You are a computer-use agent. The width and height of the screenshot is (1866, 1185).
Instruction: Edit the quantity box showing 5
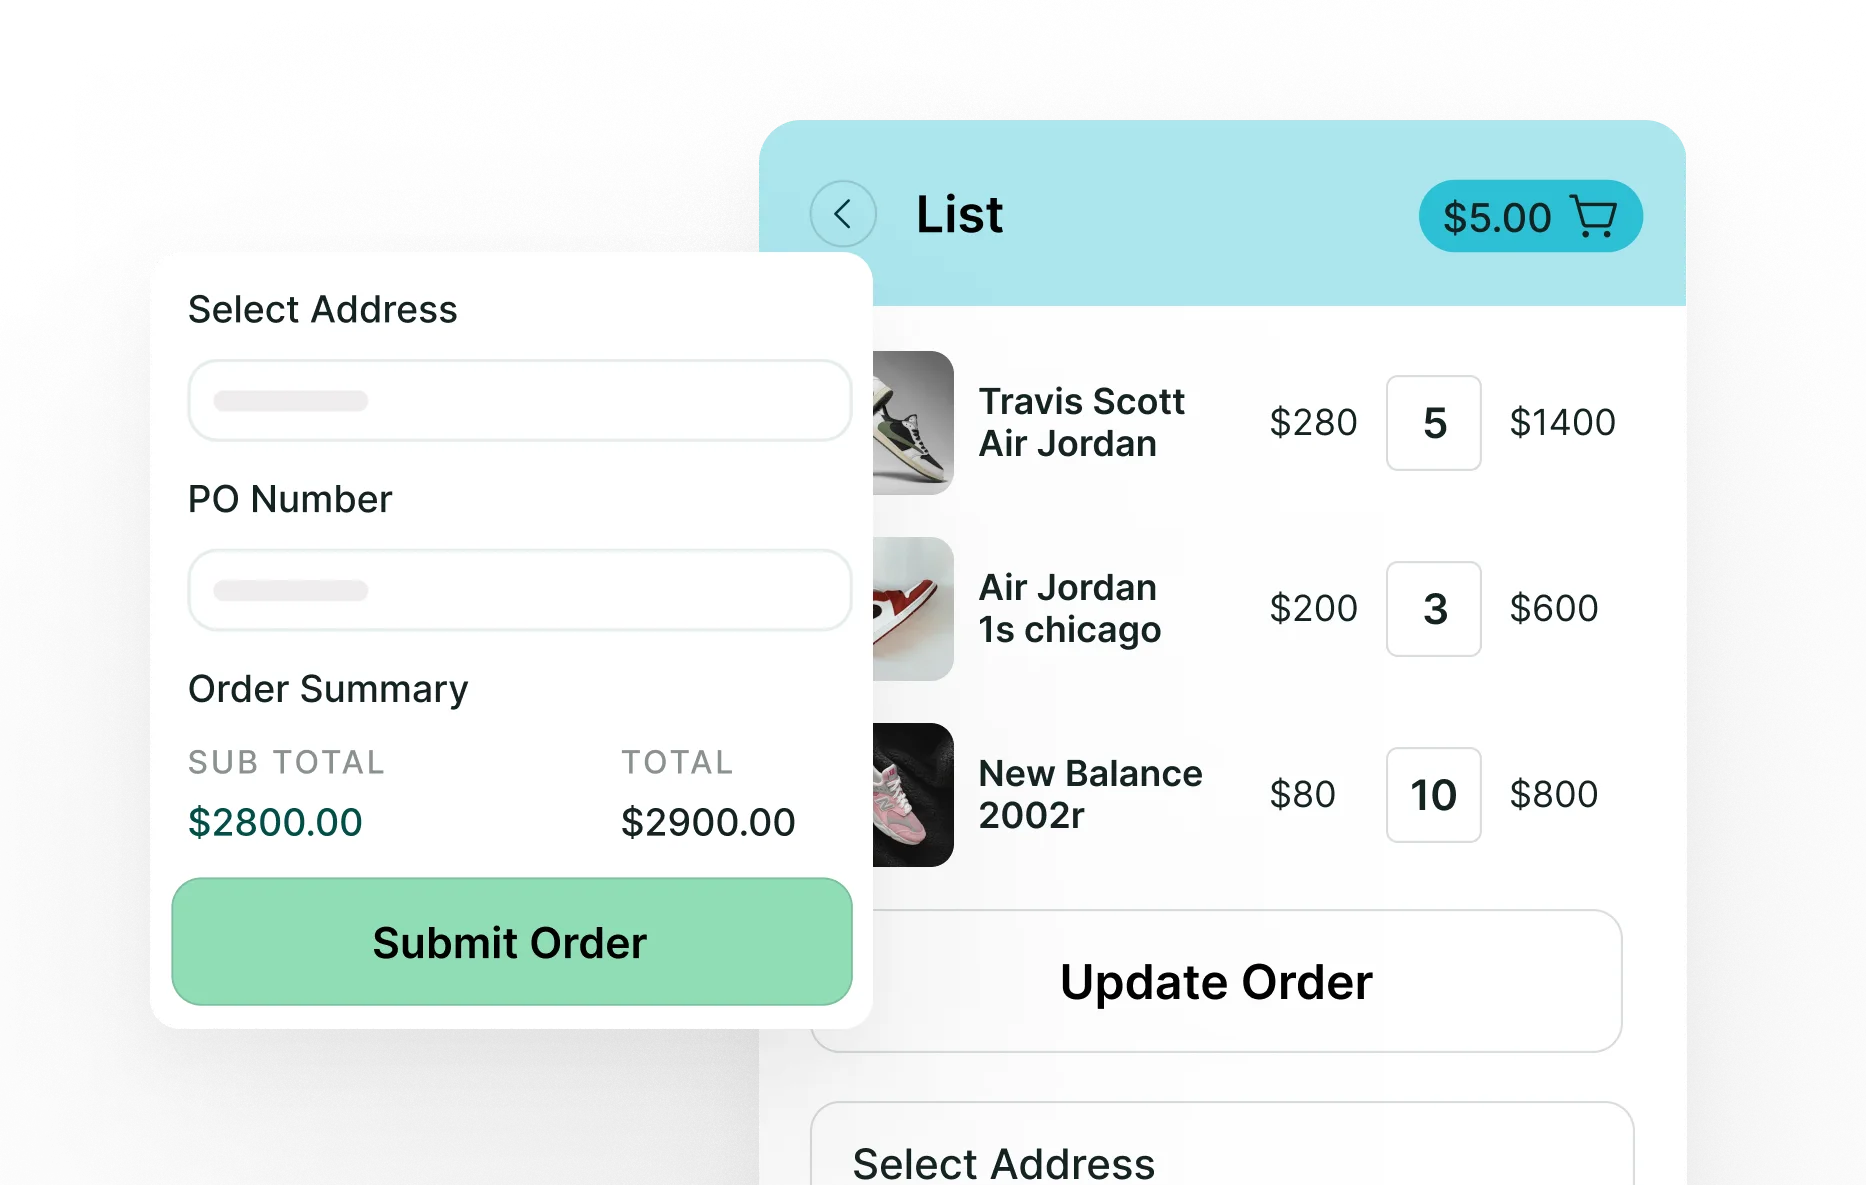(1433, 424)
